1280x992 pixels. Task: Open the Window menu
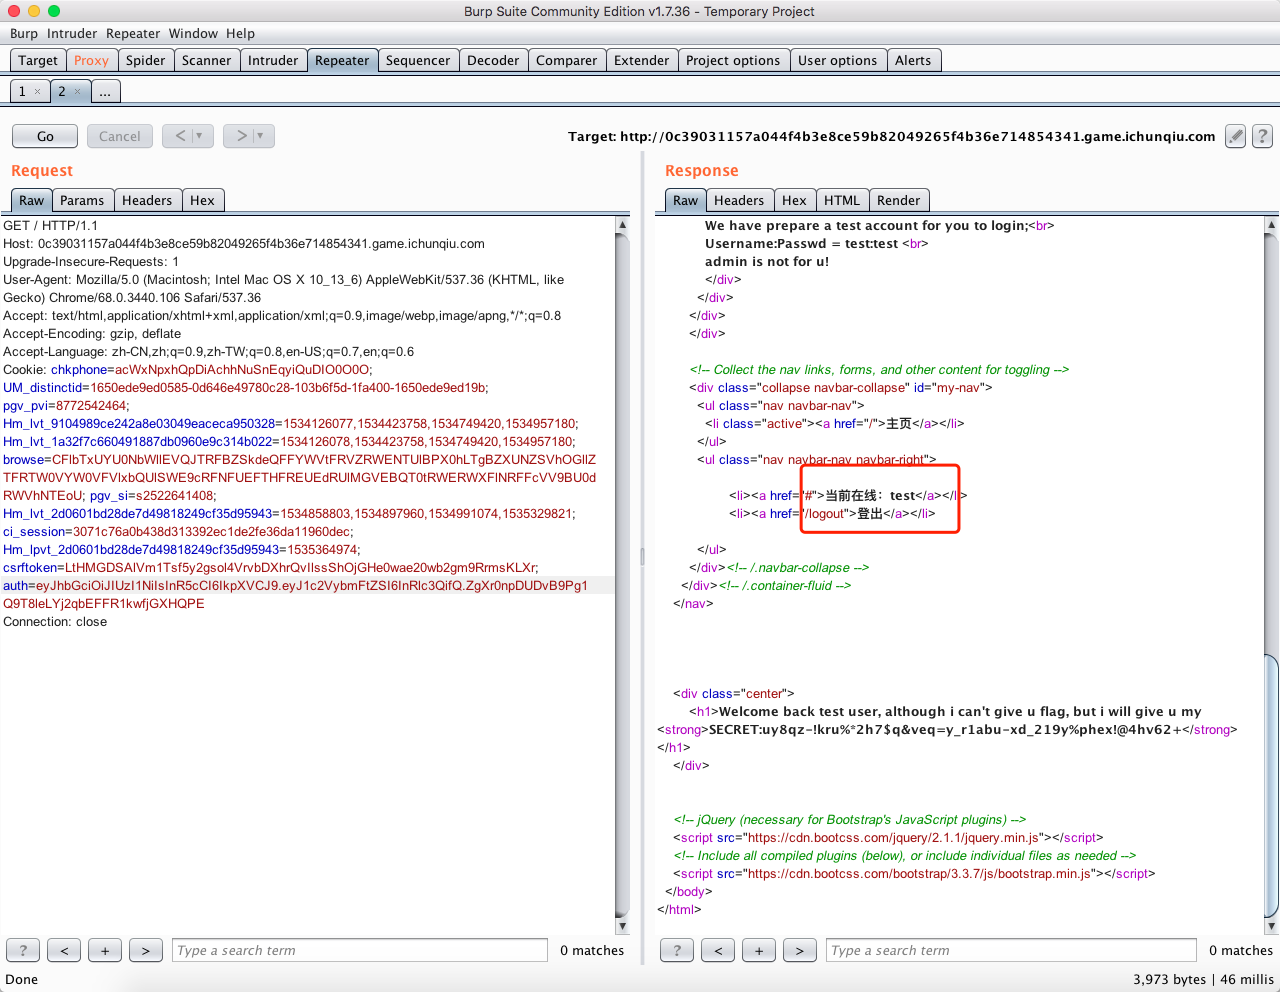(x=193, y=33)
